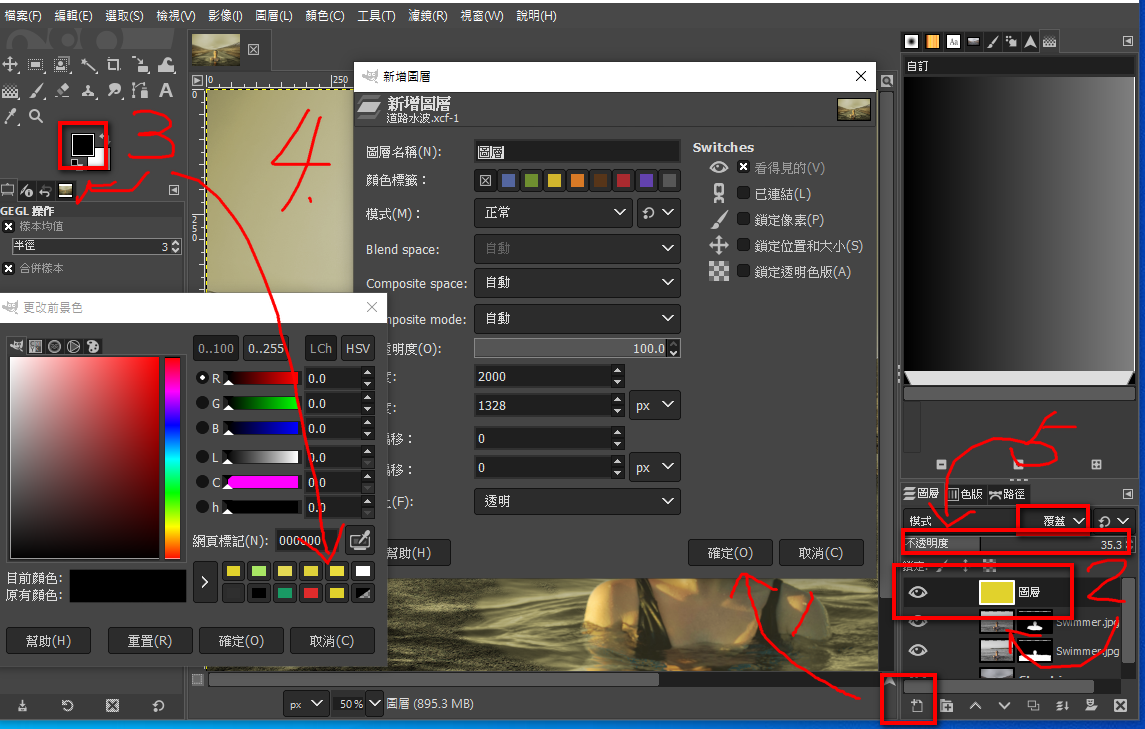The image size is (1145, 729).
Task: Click the Color Picker eyedropper tool
Action: point(11,116)
